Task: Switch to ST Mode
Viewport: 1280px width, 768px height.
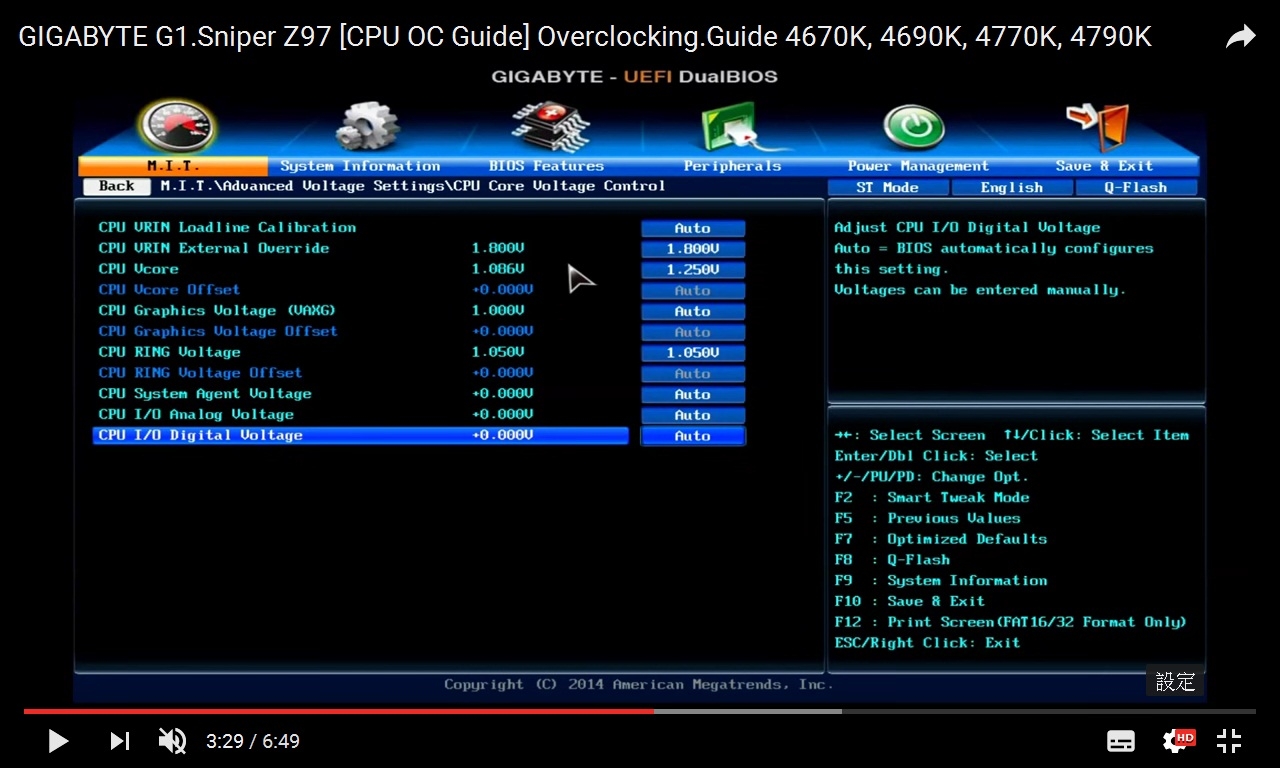Action: coord(887,187)
